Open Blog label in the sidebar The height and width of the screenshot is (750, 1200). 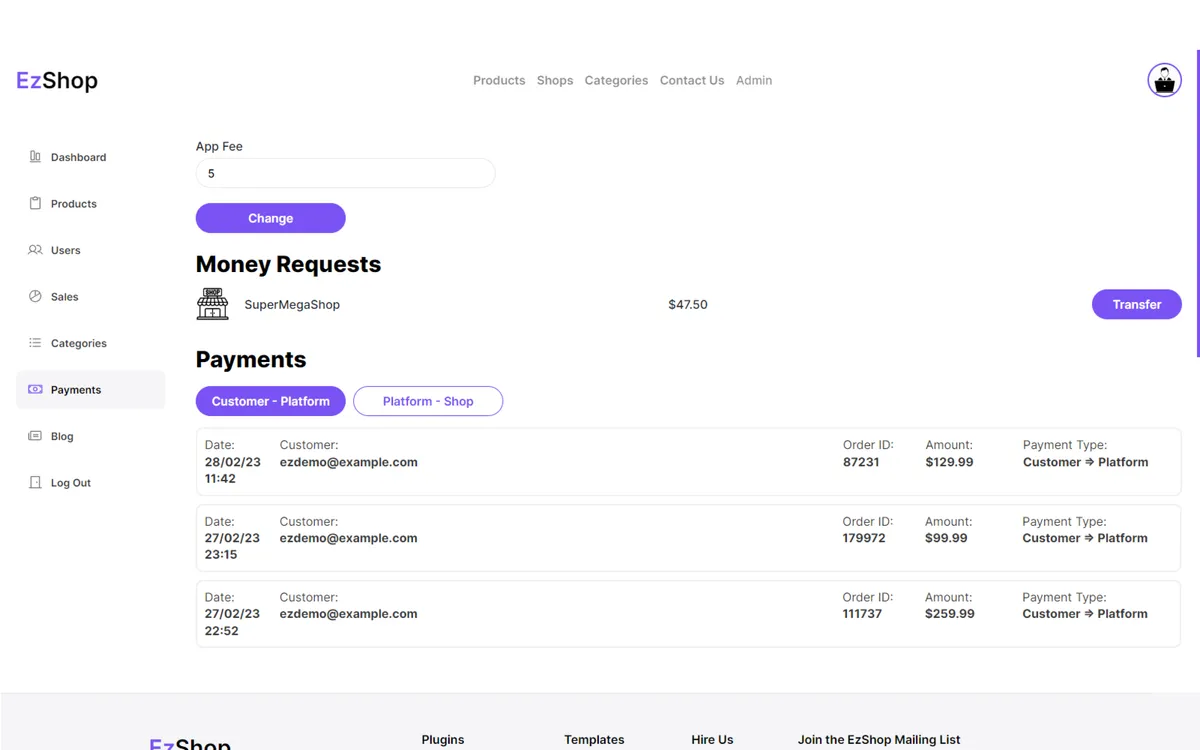62,436
